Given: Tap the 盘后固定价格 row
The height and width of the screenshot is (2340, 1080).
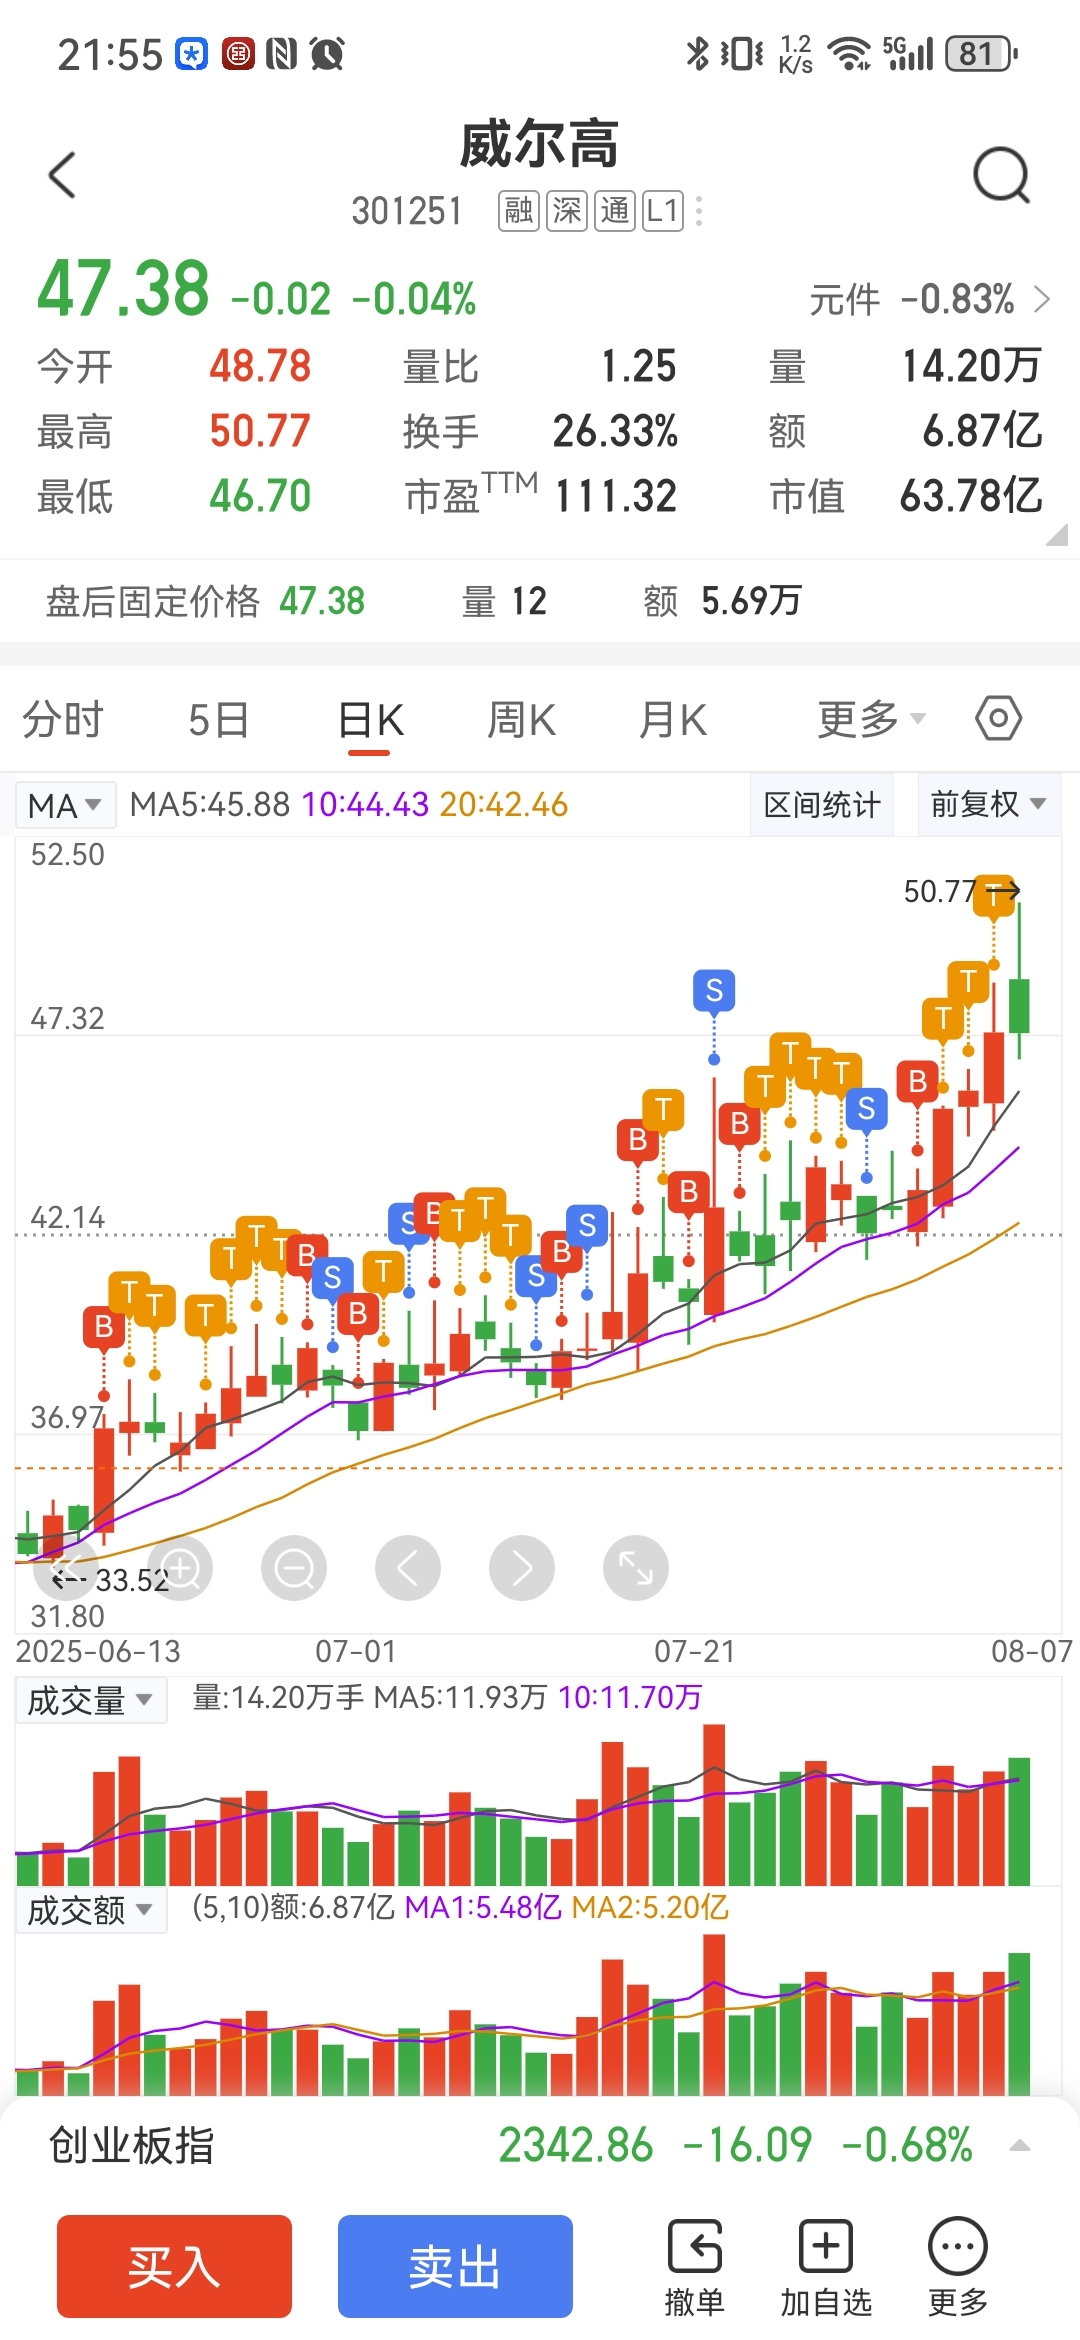Looking at the screenshot, I should (x=540, y=601).
